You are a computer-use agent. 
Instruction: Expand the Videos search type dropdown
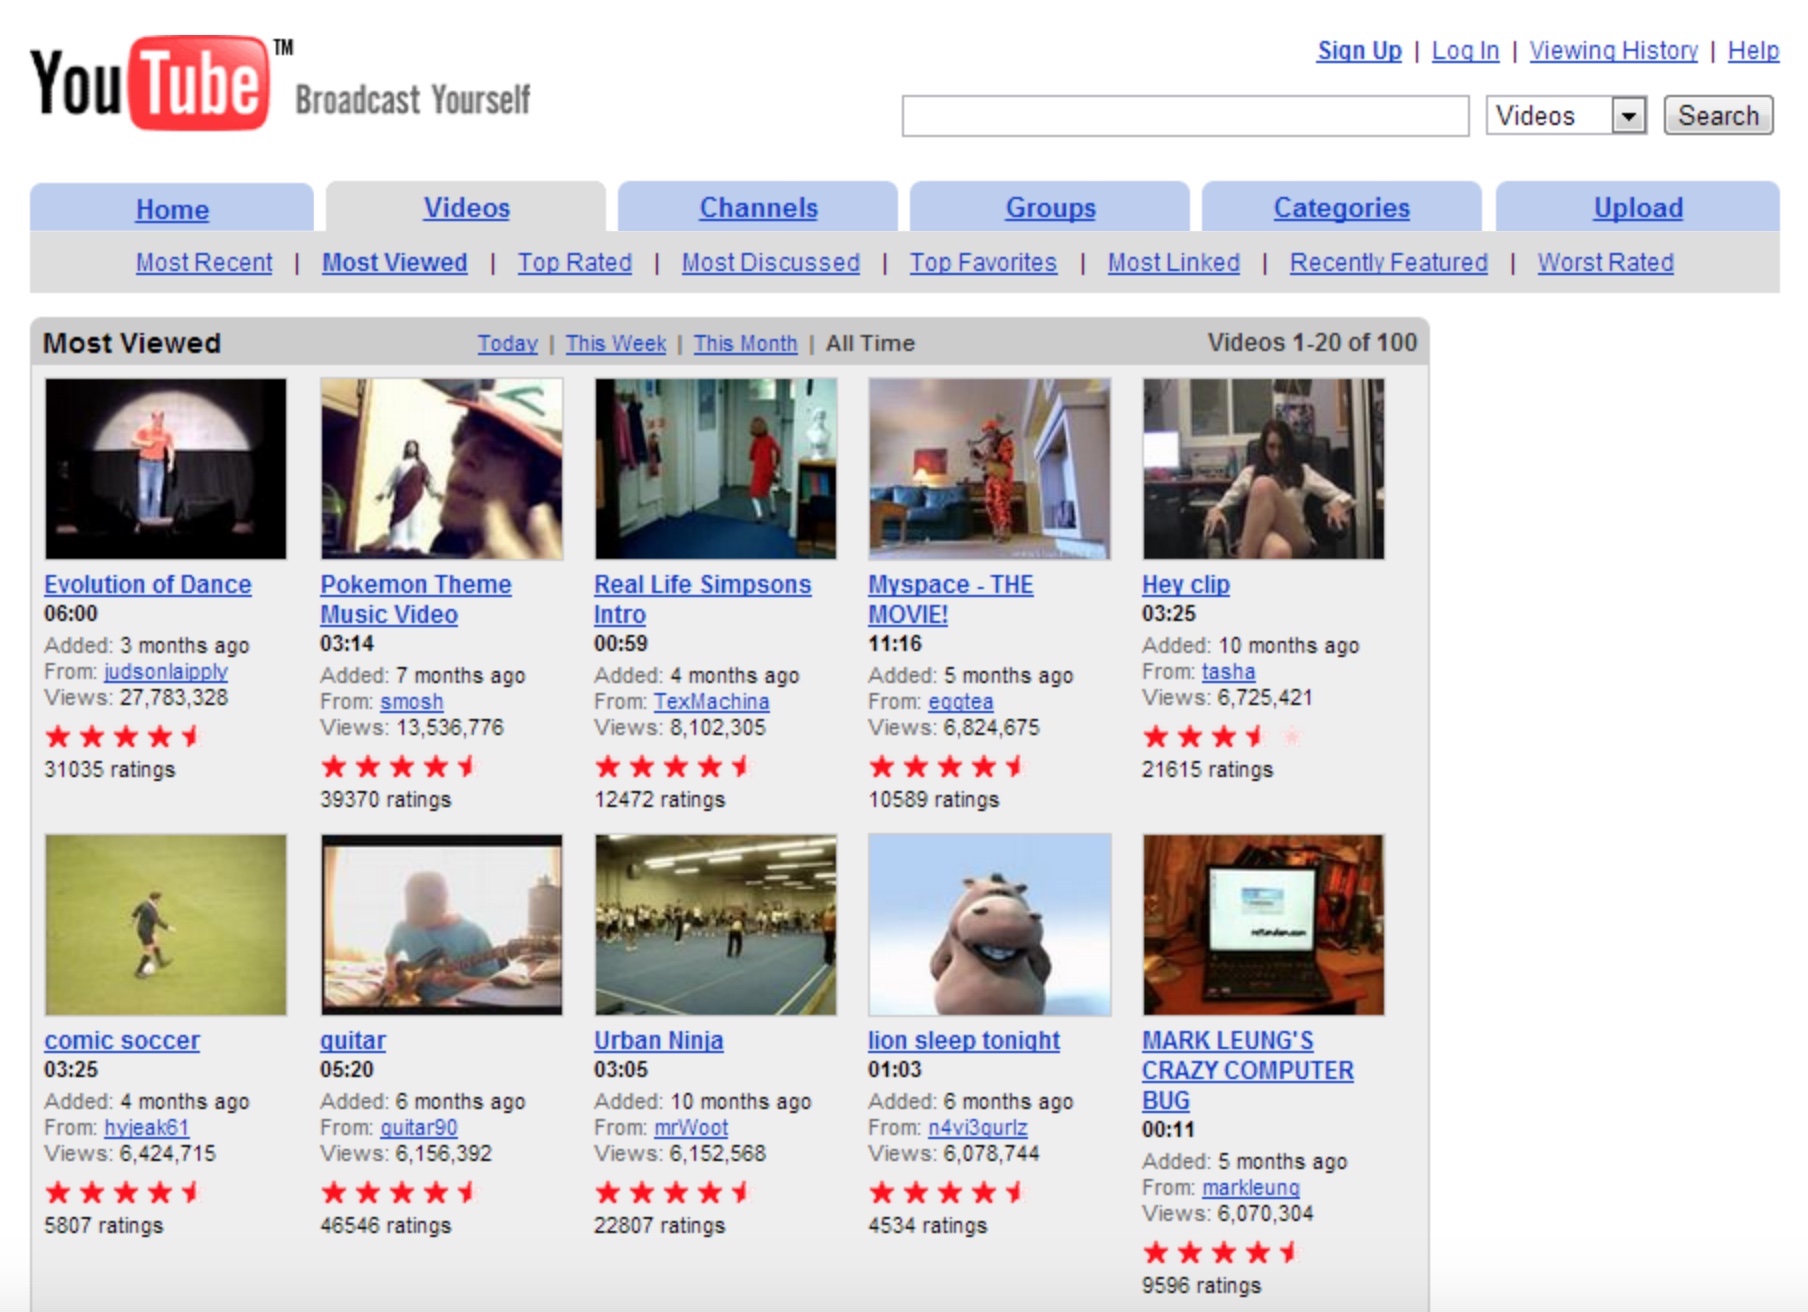coord(1628,116)
